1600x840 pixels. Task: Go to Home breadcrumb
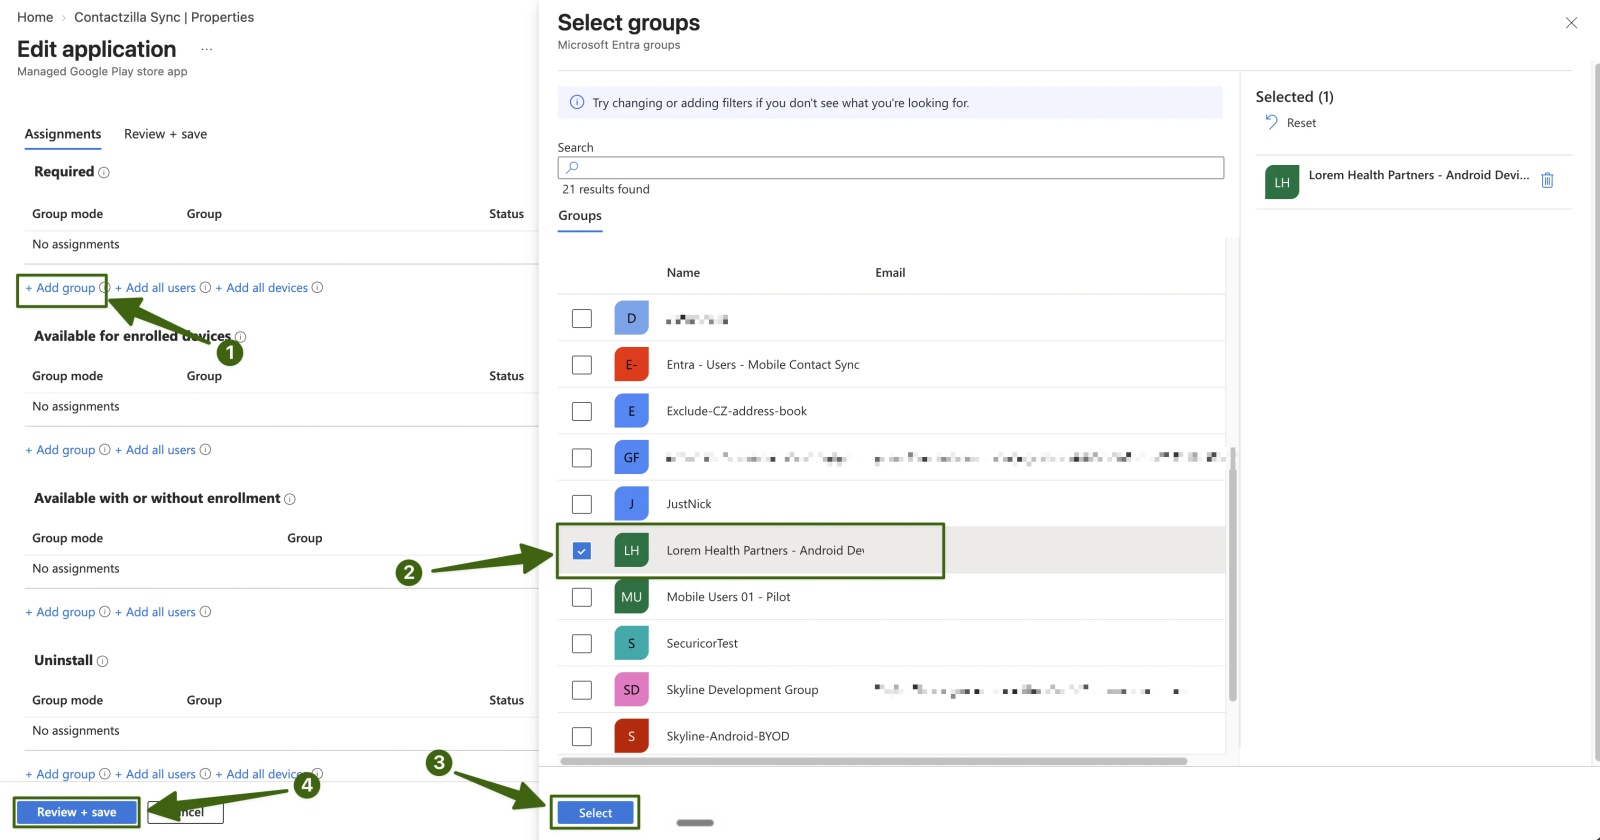(35, 17)
